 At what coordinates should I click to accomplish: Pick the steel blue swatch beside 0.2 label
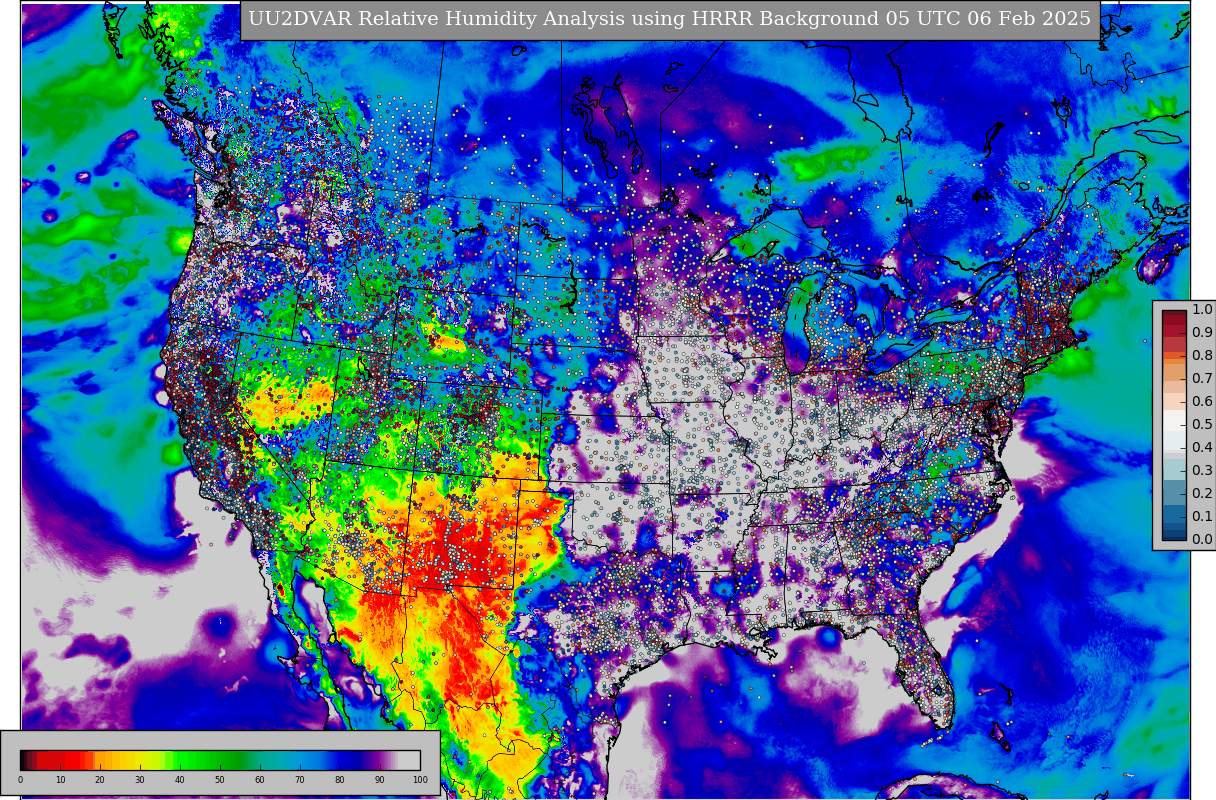pyautogui.click(x=1174, y=492)
